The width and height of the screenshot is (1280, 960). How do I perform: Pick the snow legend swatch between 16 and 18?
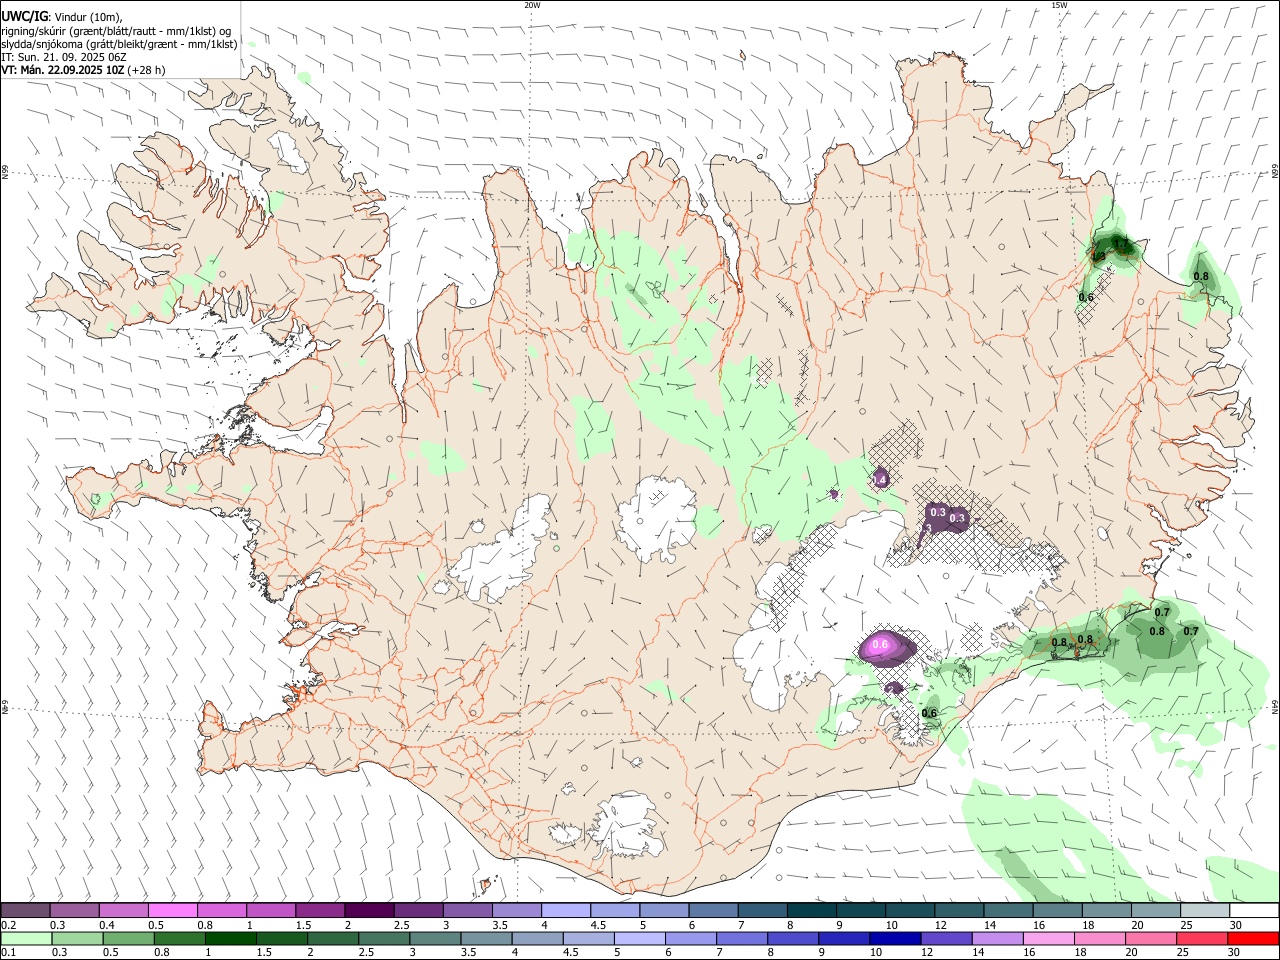pos(1058,910)
